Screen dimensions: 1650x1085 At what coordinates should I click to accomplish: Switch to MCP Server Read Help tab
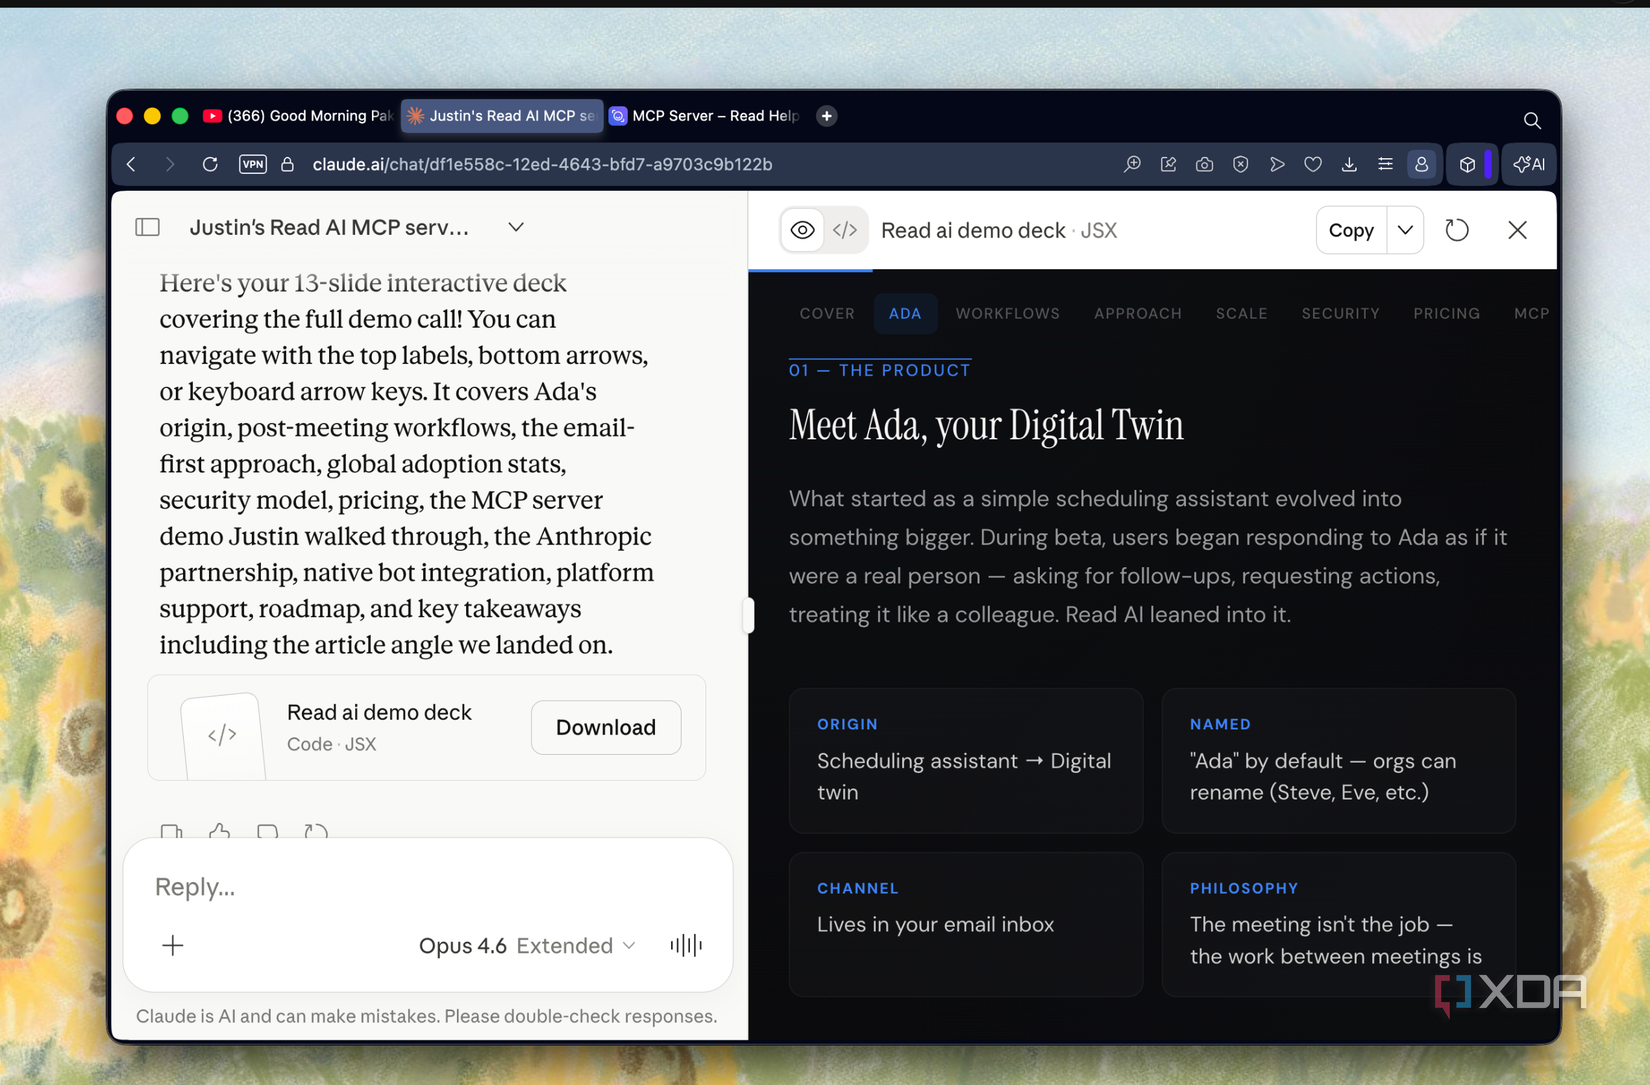click(705, 116)
